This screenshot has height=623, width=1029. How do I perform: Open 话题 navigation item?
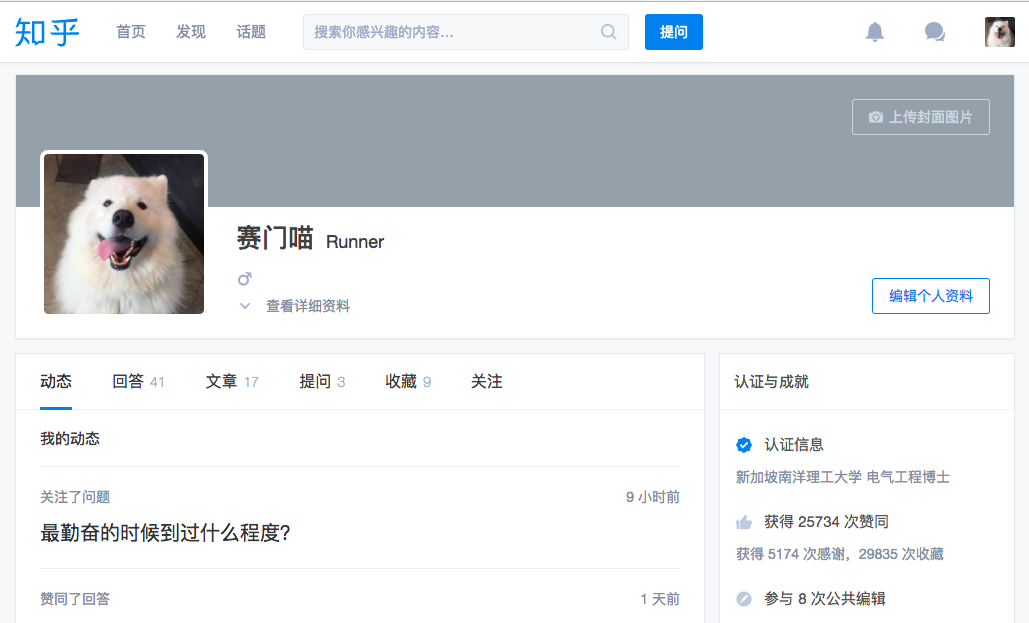[251, 32]
